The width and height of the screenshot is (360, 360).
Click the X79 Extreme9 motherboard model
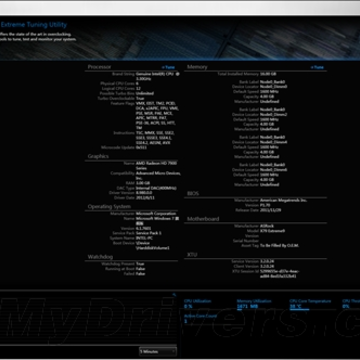(x=272, y=231)
